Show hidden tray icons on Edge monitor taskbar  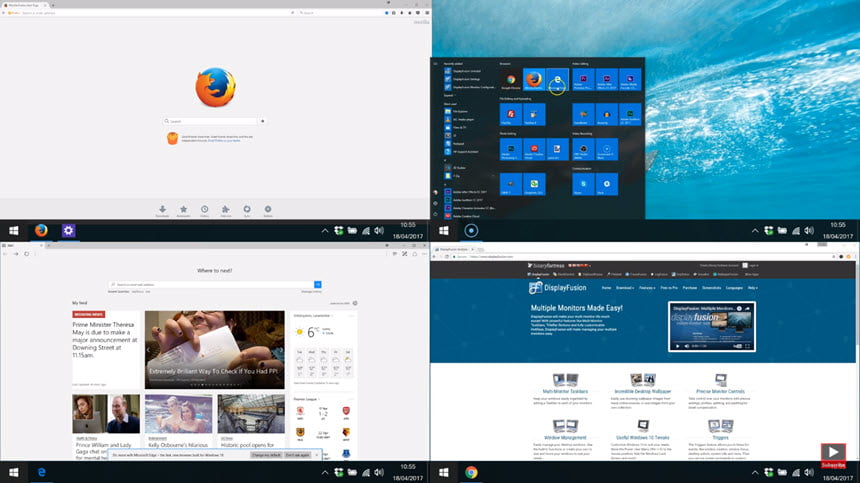click(x=325, y=472)
